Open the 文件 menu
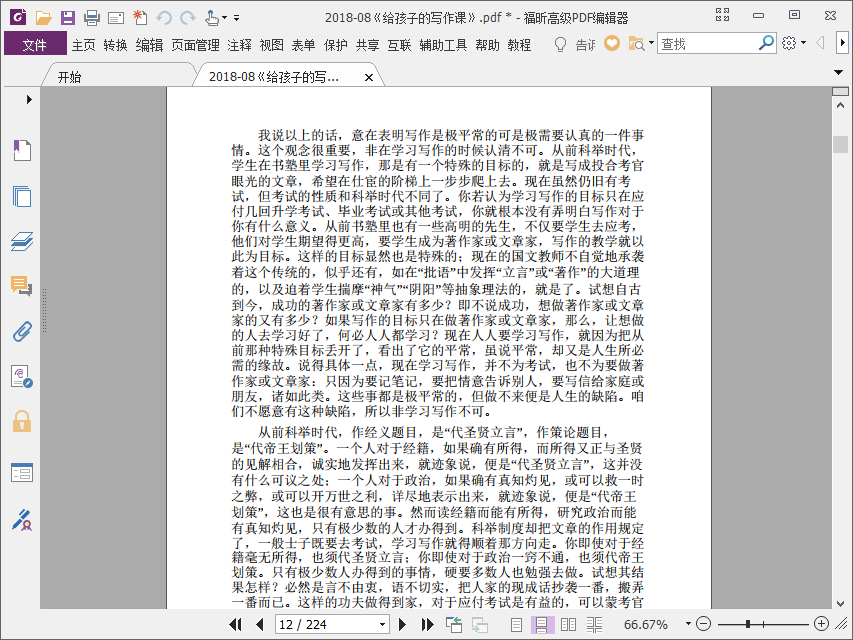853x640 pixels. coord(35,45)
